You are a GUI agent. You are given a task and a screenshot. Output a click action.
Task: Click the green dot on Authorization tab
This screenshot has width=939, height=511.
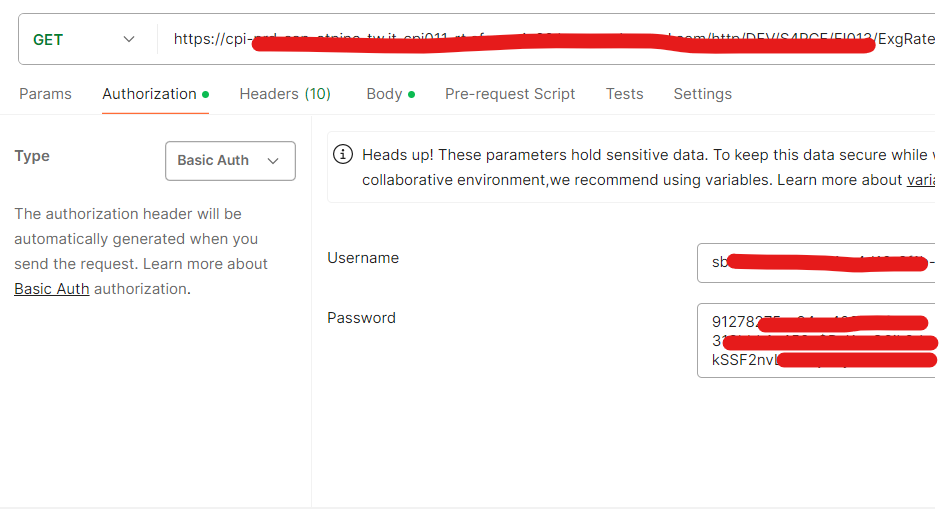(x=206, y=94)
